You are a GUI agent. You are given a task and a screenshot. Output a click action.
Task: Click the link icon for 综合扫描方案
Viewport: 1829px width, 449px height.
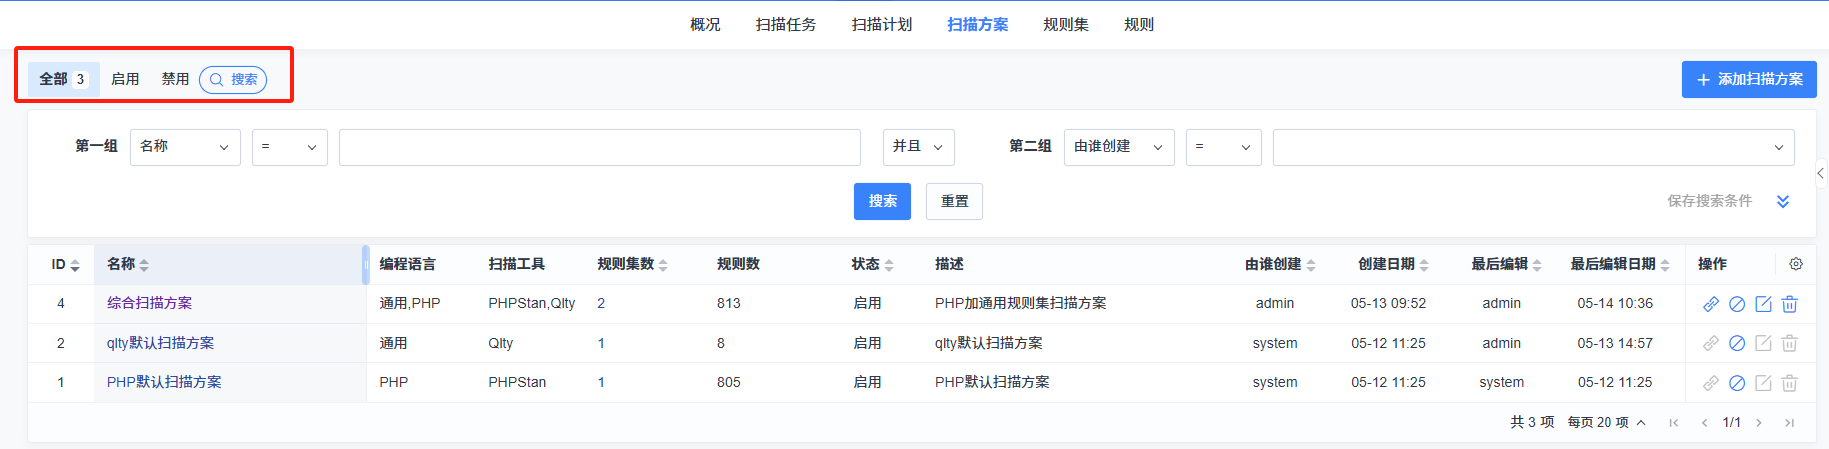pos(1711,304)
